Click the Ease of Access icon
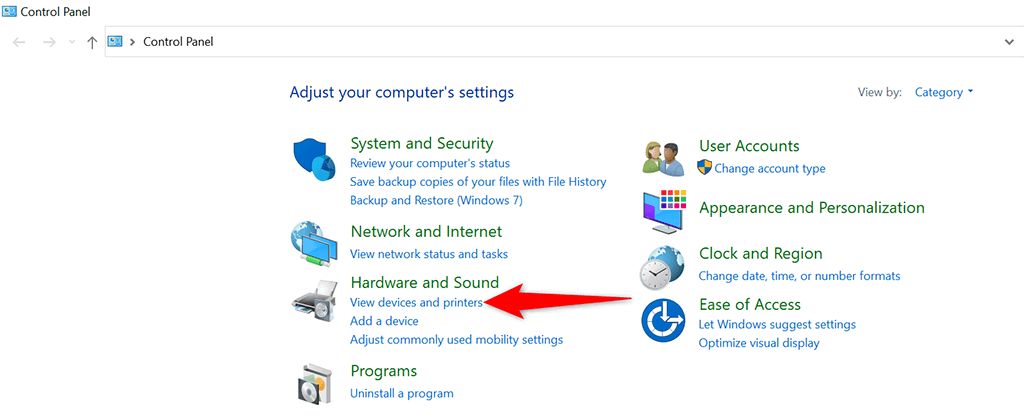1024x418 pixels. [x=662, y=320]
